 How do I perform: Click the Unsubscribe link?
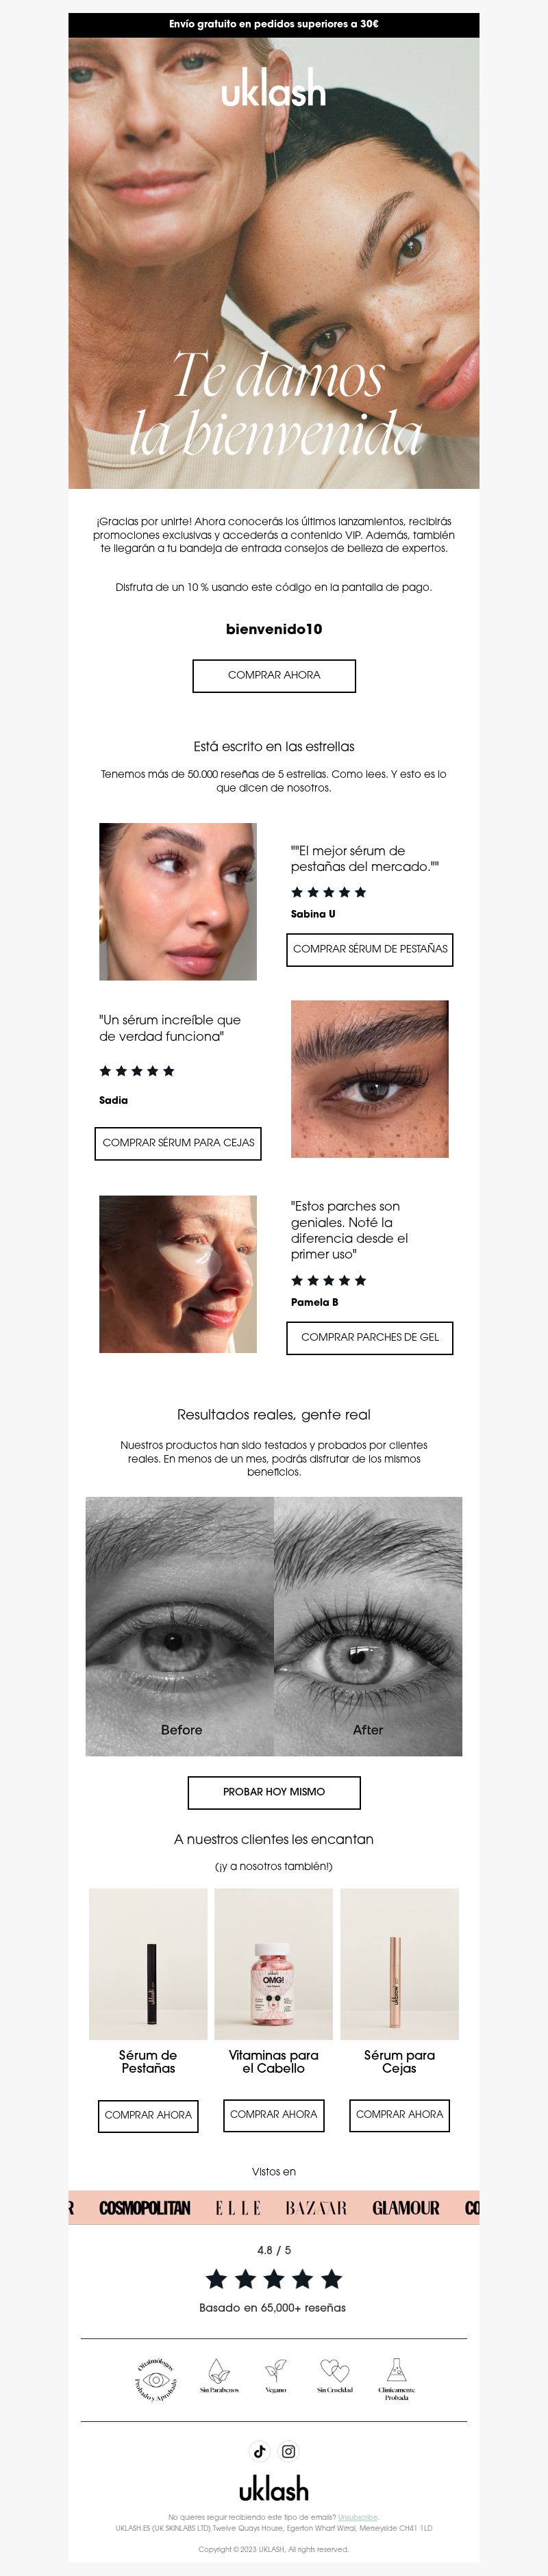point(358,2517)
